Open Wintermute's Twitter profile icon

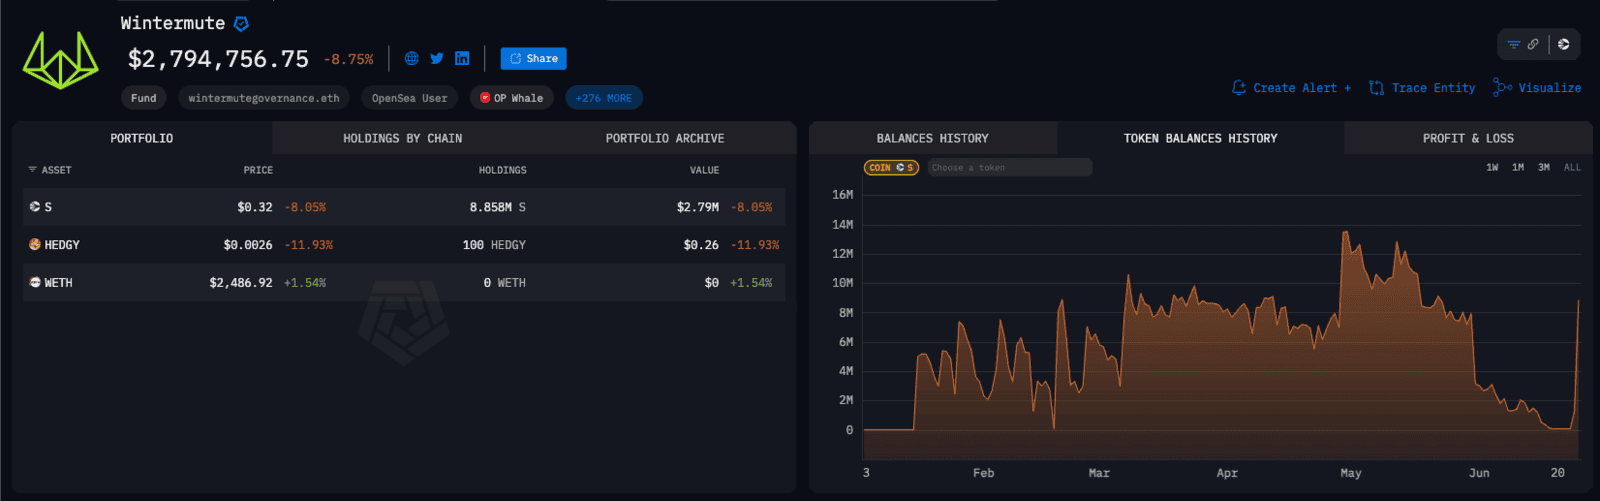[x=437, y=59]
